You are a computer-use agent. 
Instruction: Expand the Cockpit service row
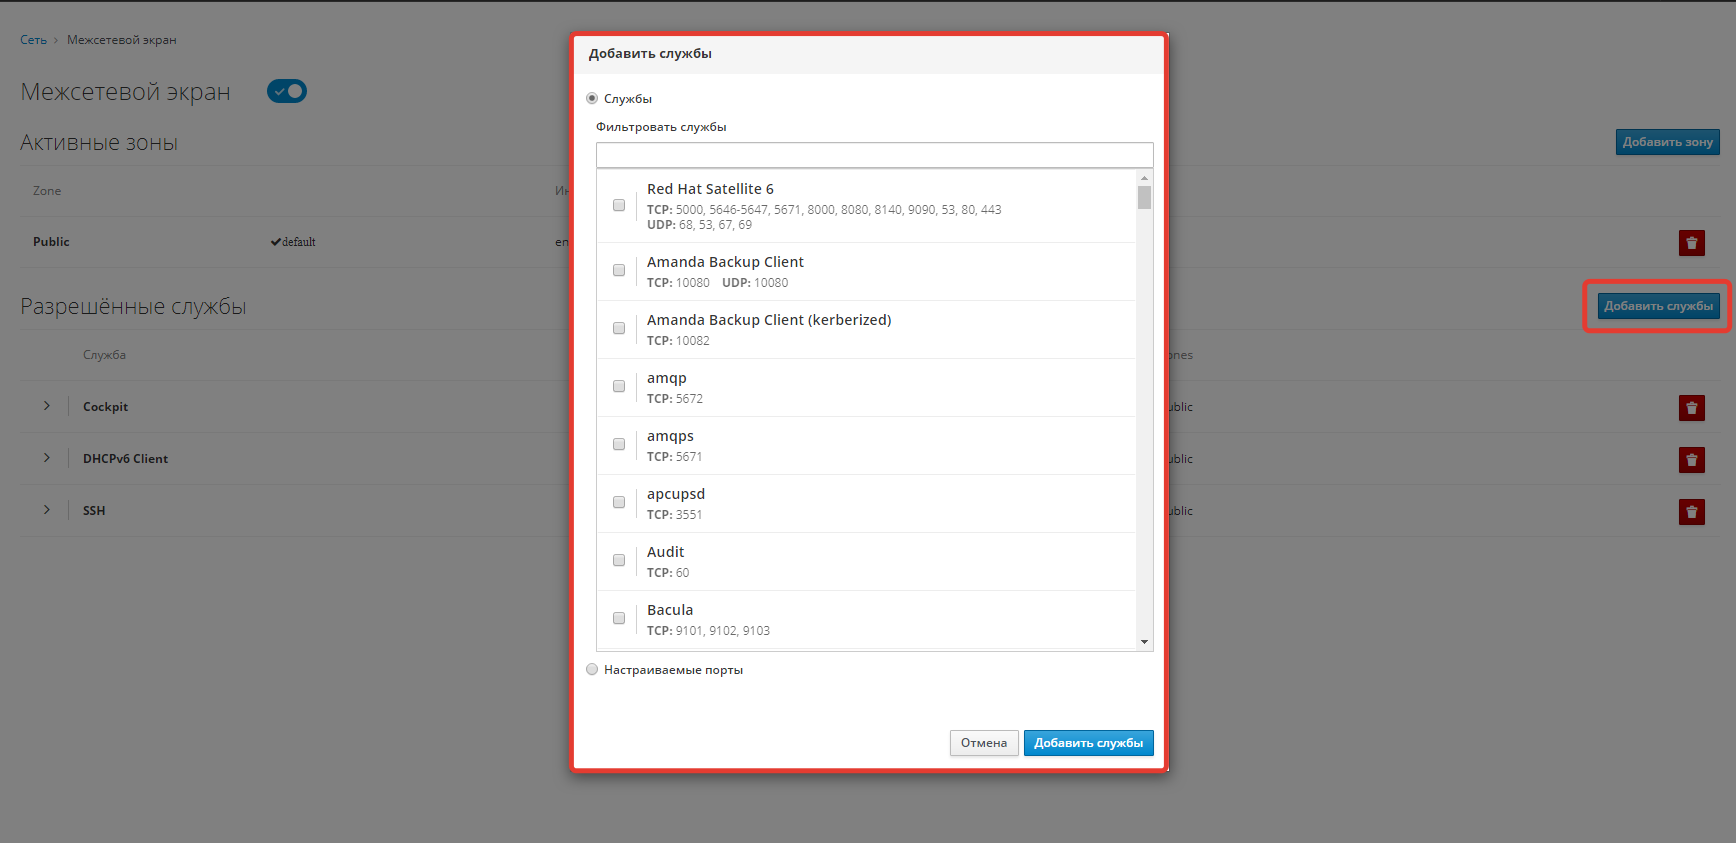pos(47,406)
